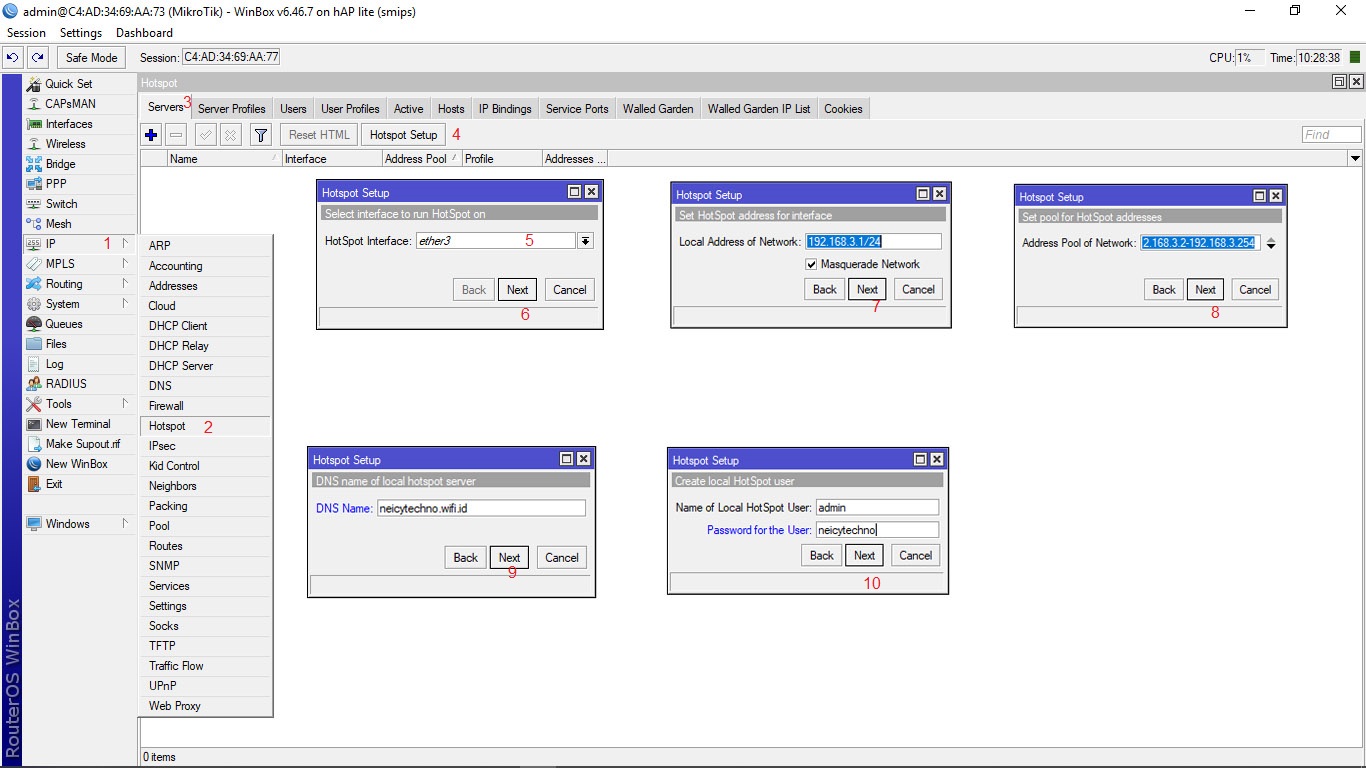The image size is (1366, 768).
Task: Toggle the Masquerade Network checkbox
Action: pos(811,264)
